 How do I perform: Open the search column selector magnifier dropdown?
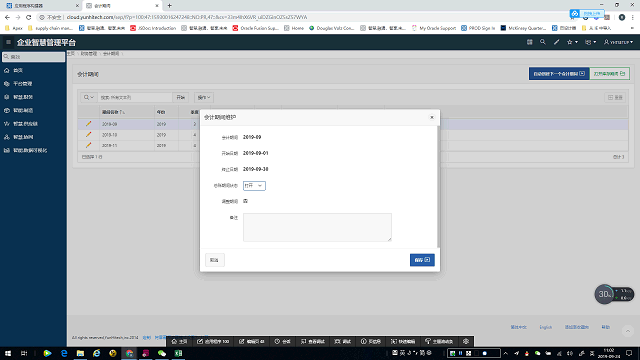click(x=89, y=98)
